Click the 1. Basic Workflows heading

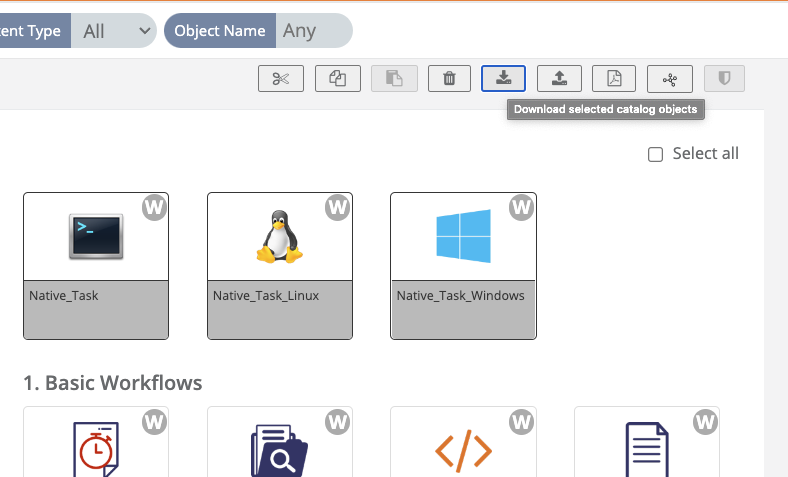pos(113,383)
